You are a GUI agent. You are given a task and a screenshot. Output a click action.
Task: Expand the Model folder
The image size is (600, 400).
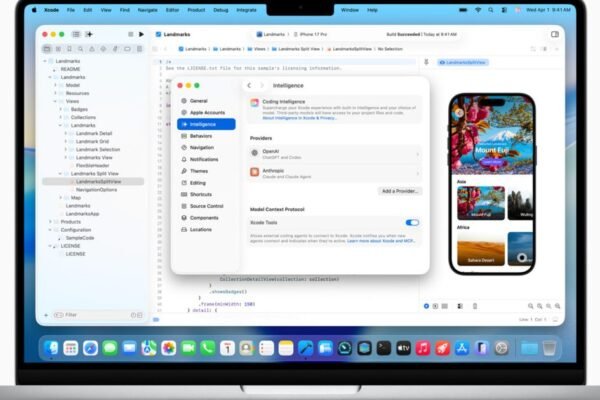coord(55,85)
